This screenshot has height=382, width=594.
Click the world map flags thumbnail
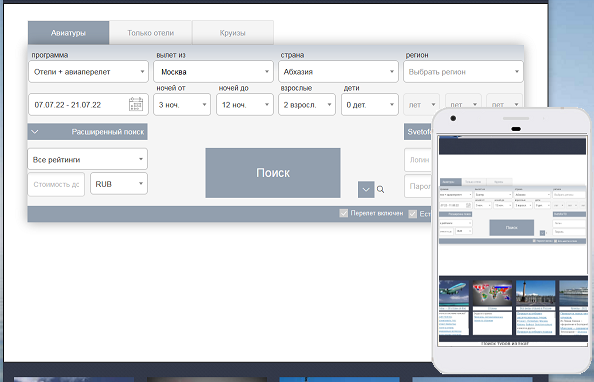coord(492,293)
